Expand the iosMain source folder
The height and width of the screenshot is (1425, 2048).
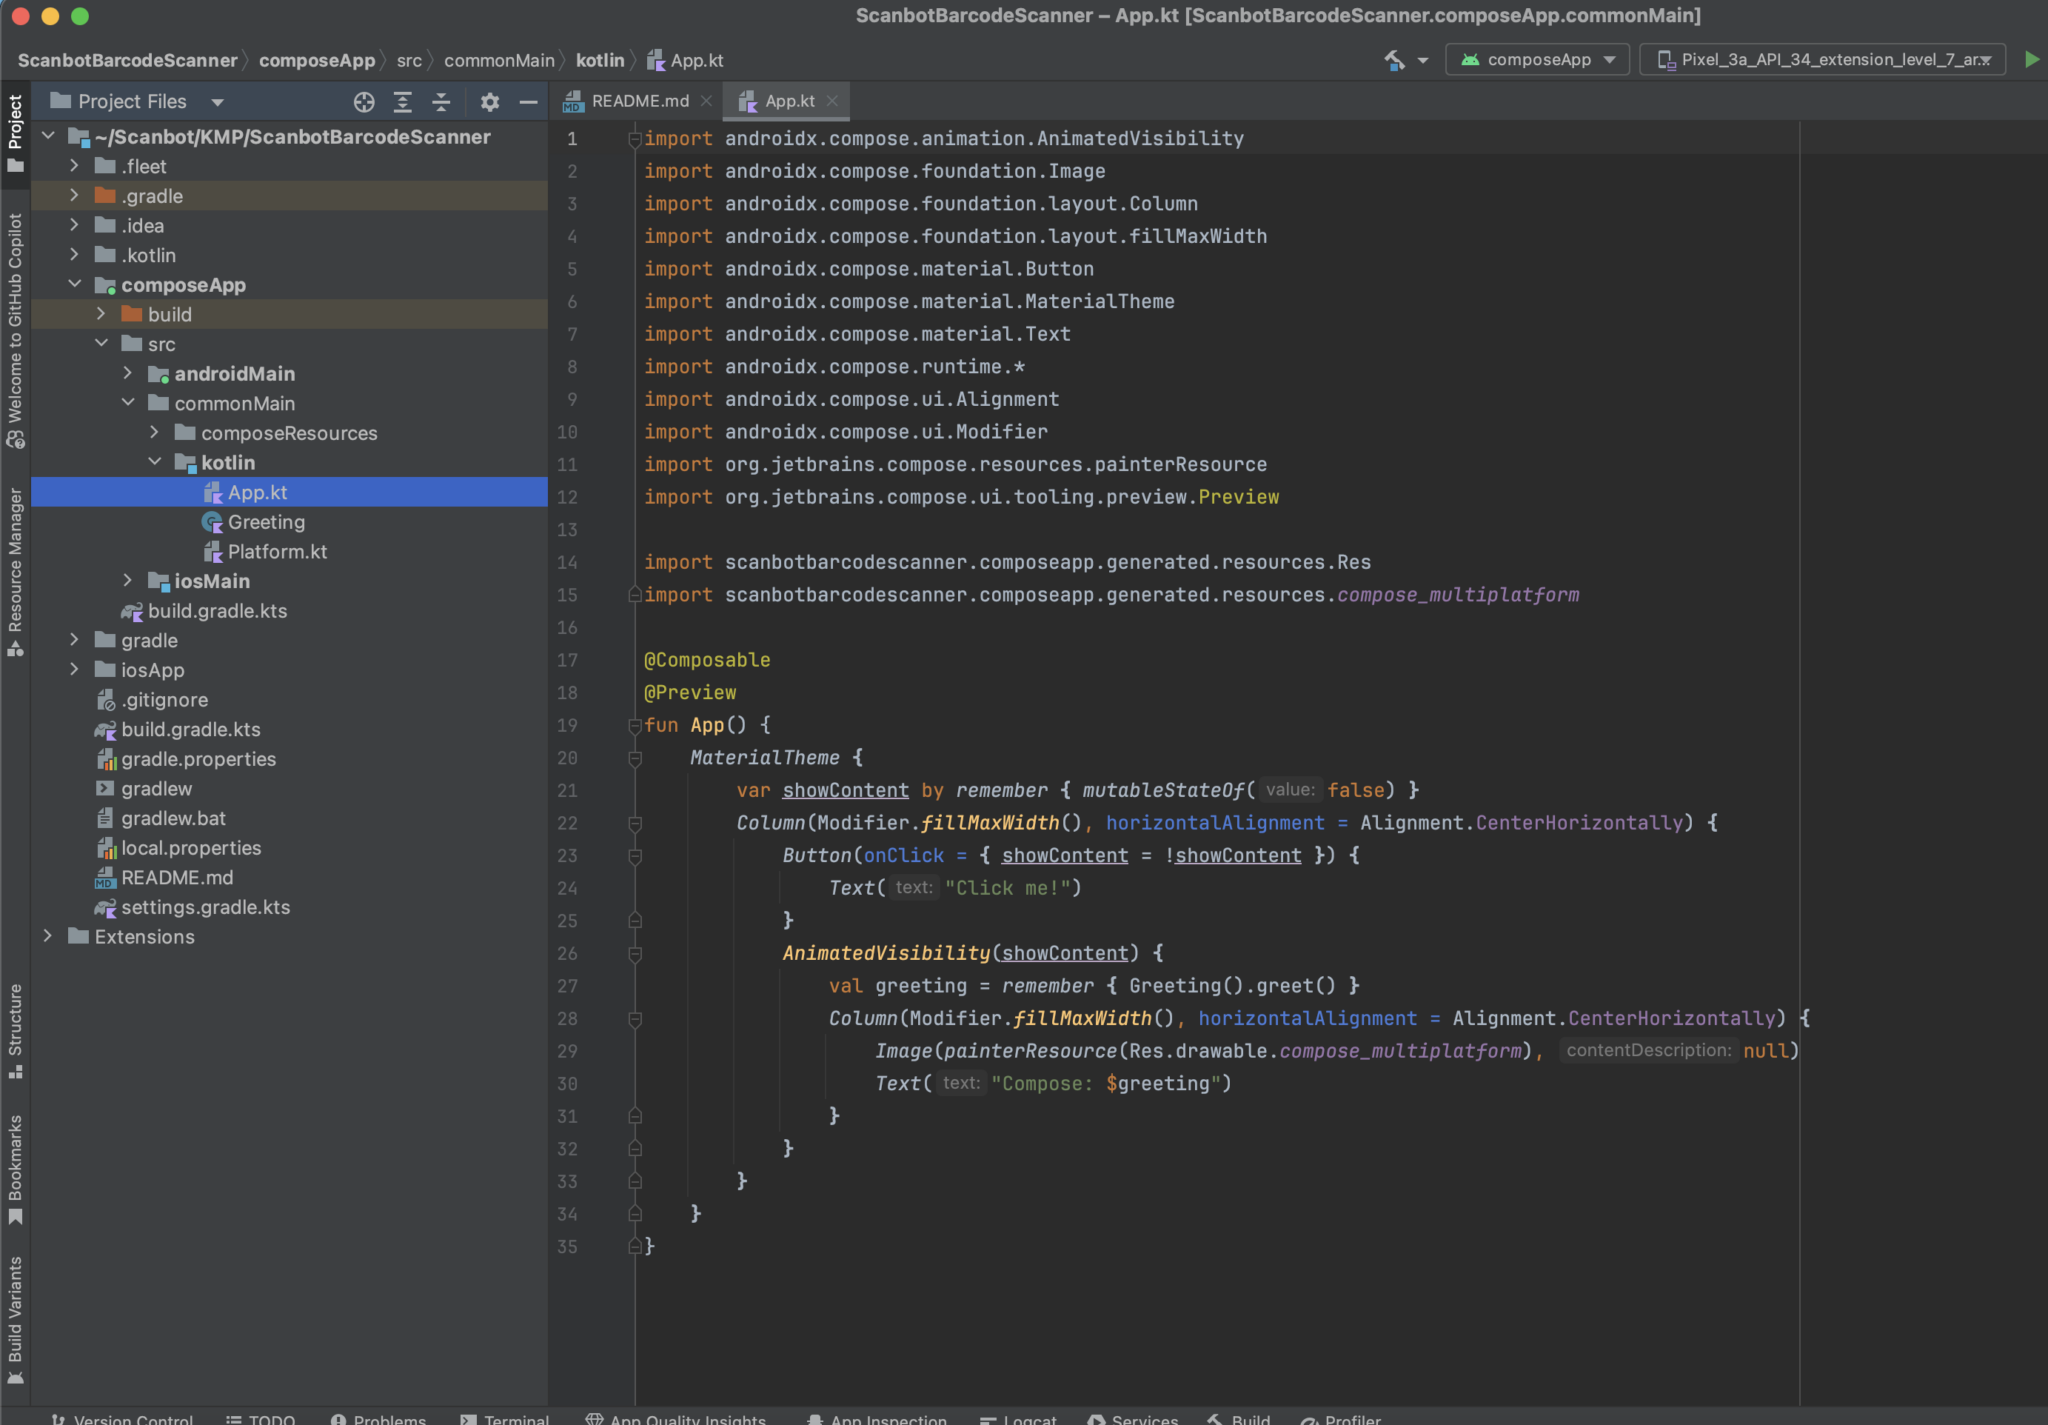(x=129, y=580)
